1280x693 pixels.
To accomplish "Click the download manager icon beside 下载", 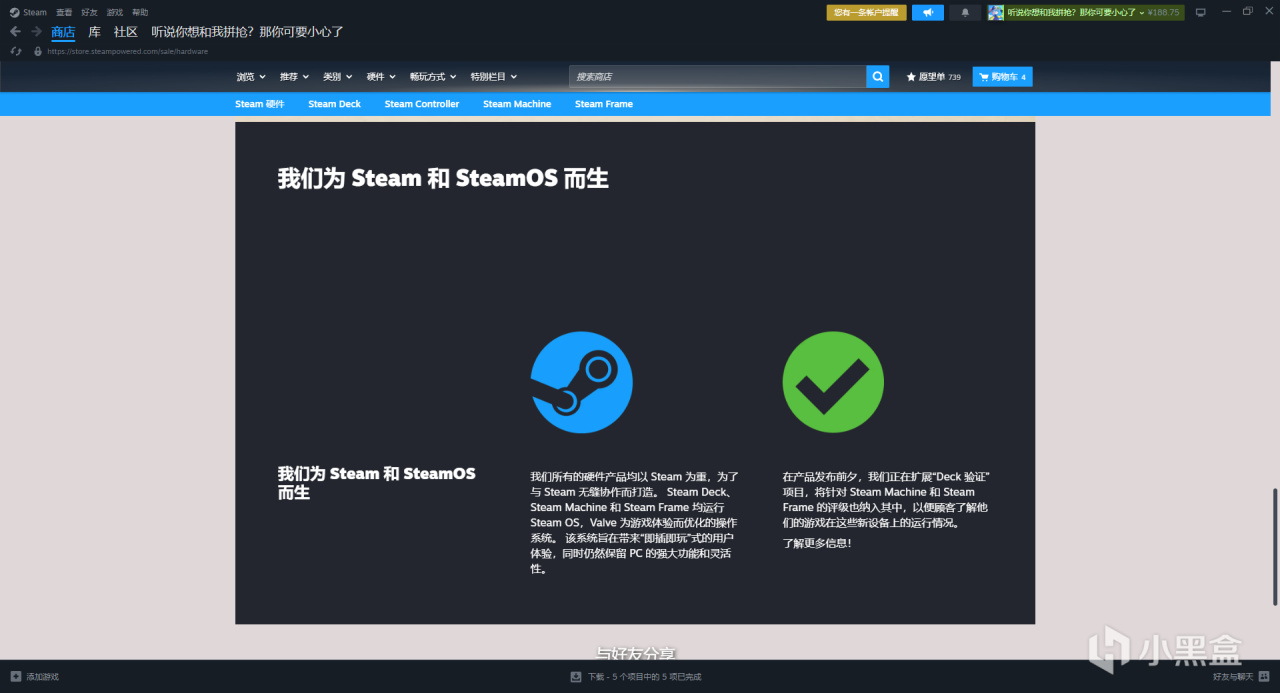I will (x=576, y=677).
